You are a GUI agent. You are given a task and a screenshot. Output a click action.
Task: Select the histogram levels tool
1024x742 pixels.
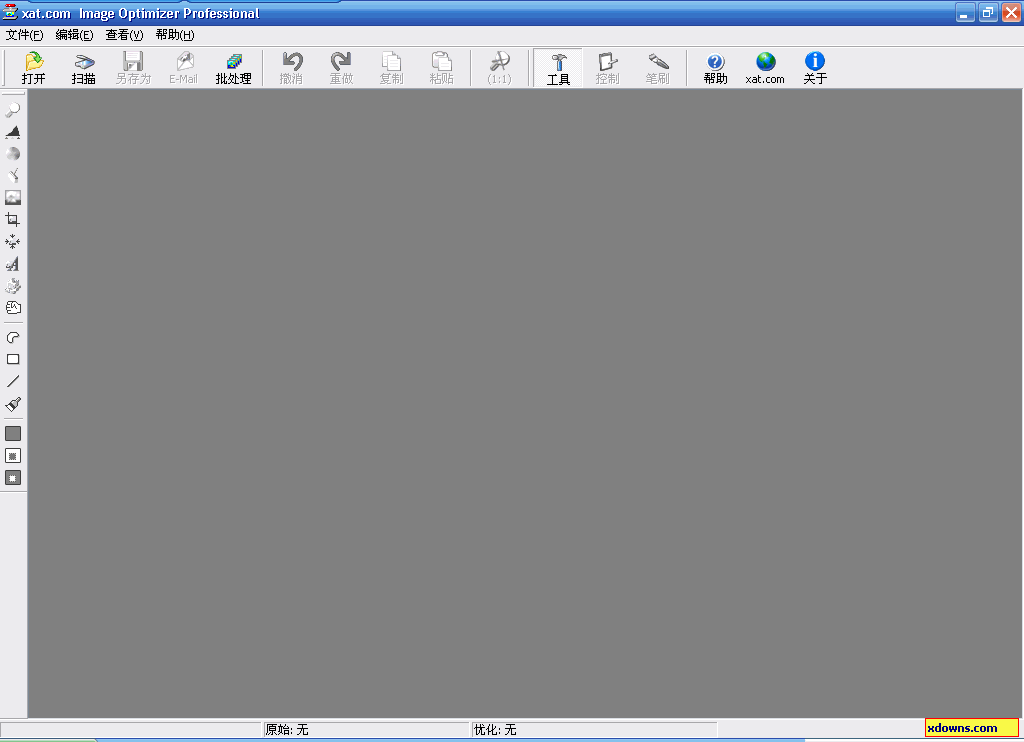tap(13, 132)
